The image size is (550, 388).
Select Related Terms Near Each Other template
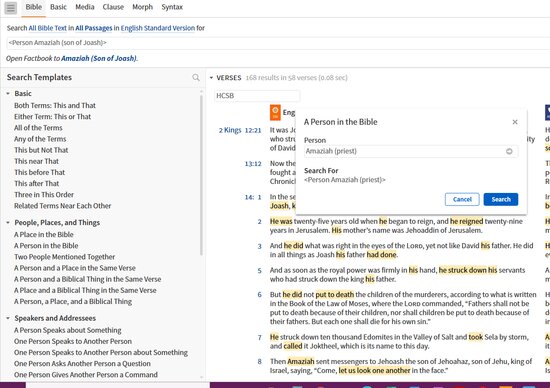click(62, 206)
